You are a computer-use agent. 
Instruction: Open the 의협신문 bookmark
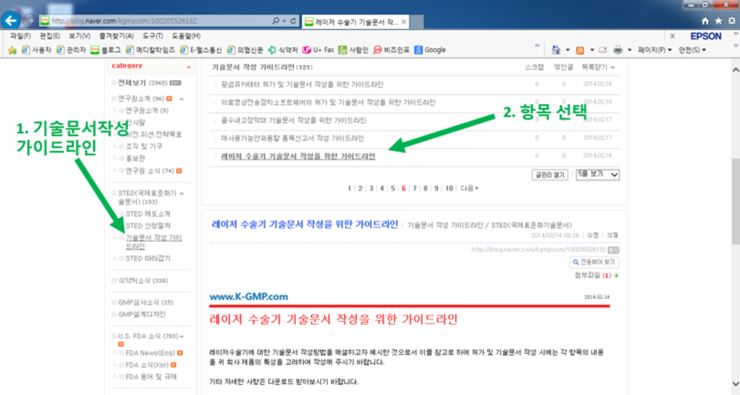(245, 50)
